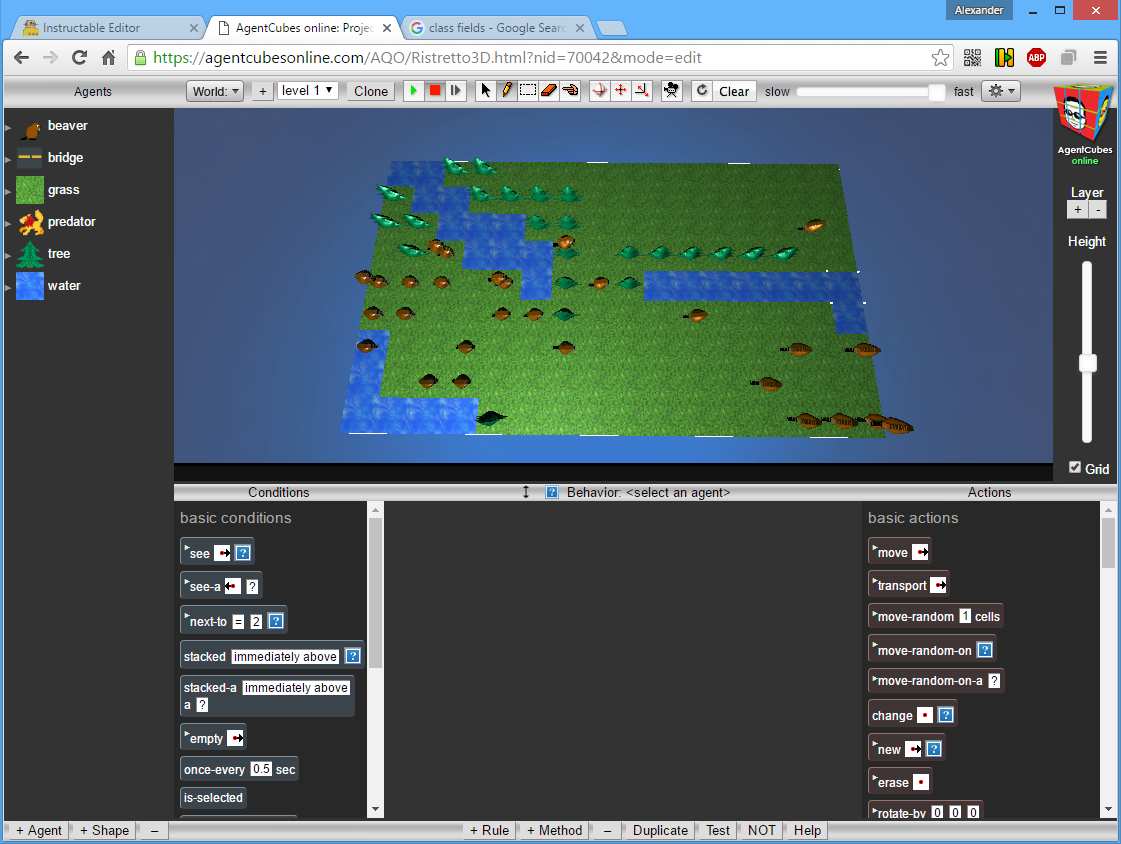Select the eraser tool in the toolbar
This screenshot has height=844, width=1121.
(548, 91)
